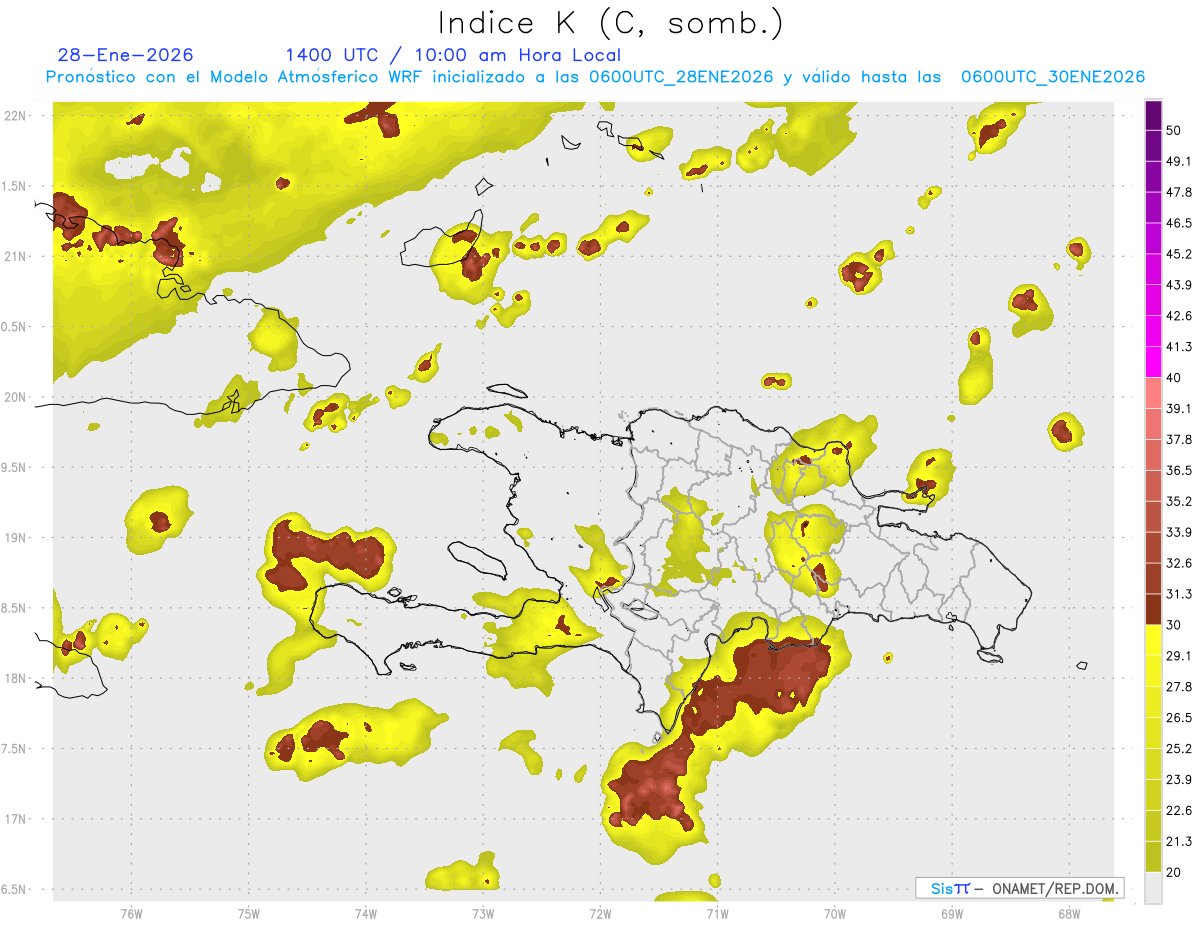Pick the bright yellow swatch between 29.1 and 30

coord(1154,641)
